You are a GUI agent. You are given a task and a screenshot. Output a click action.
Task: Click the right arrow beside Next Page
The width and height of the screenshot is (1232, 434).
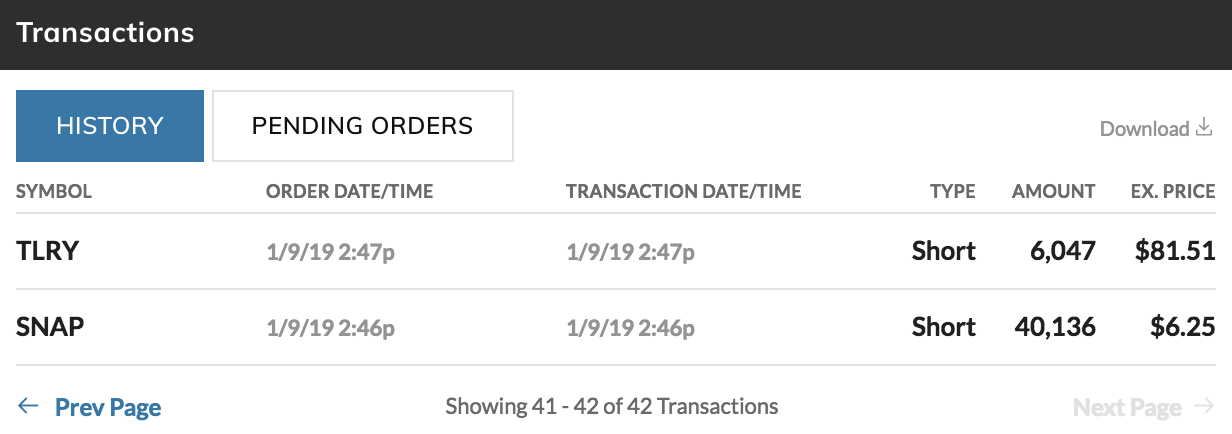click(1204, 406)
